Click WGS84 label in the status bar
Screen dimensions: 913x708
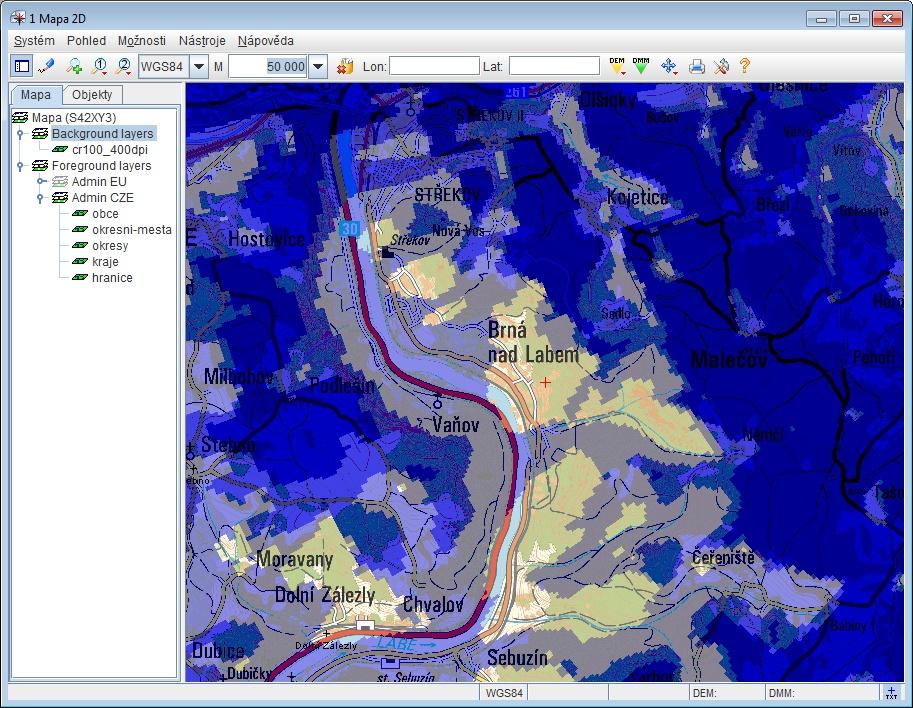click(x=504, y=693)
